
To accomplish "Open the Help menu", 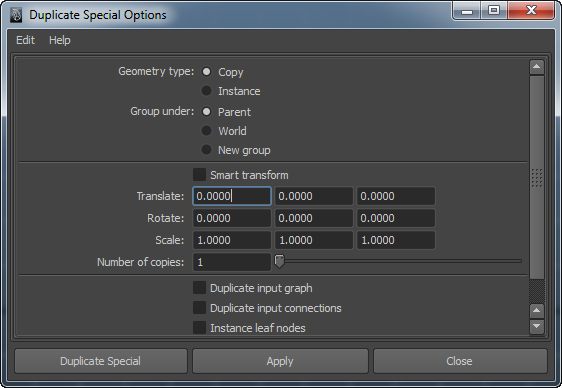I will [x=59, y=40].
